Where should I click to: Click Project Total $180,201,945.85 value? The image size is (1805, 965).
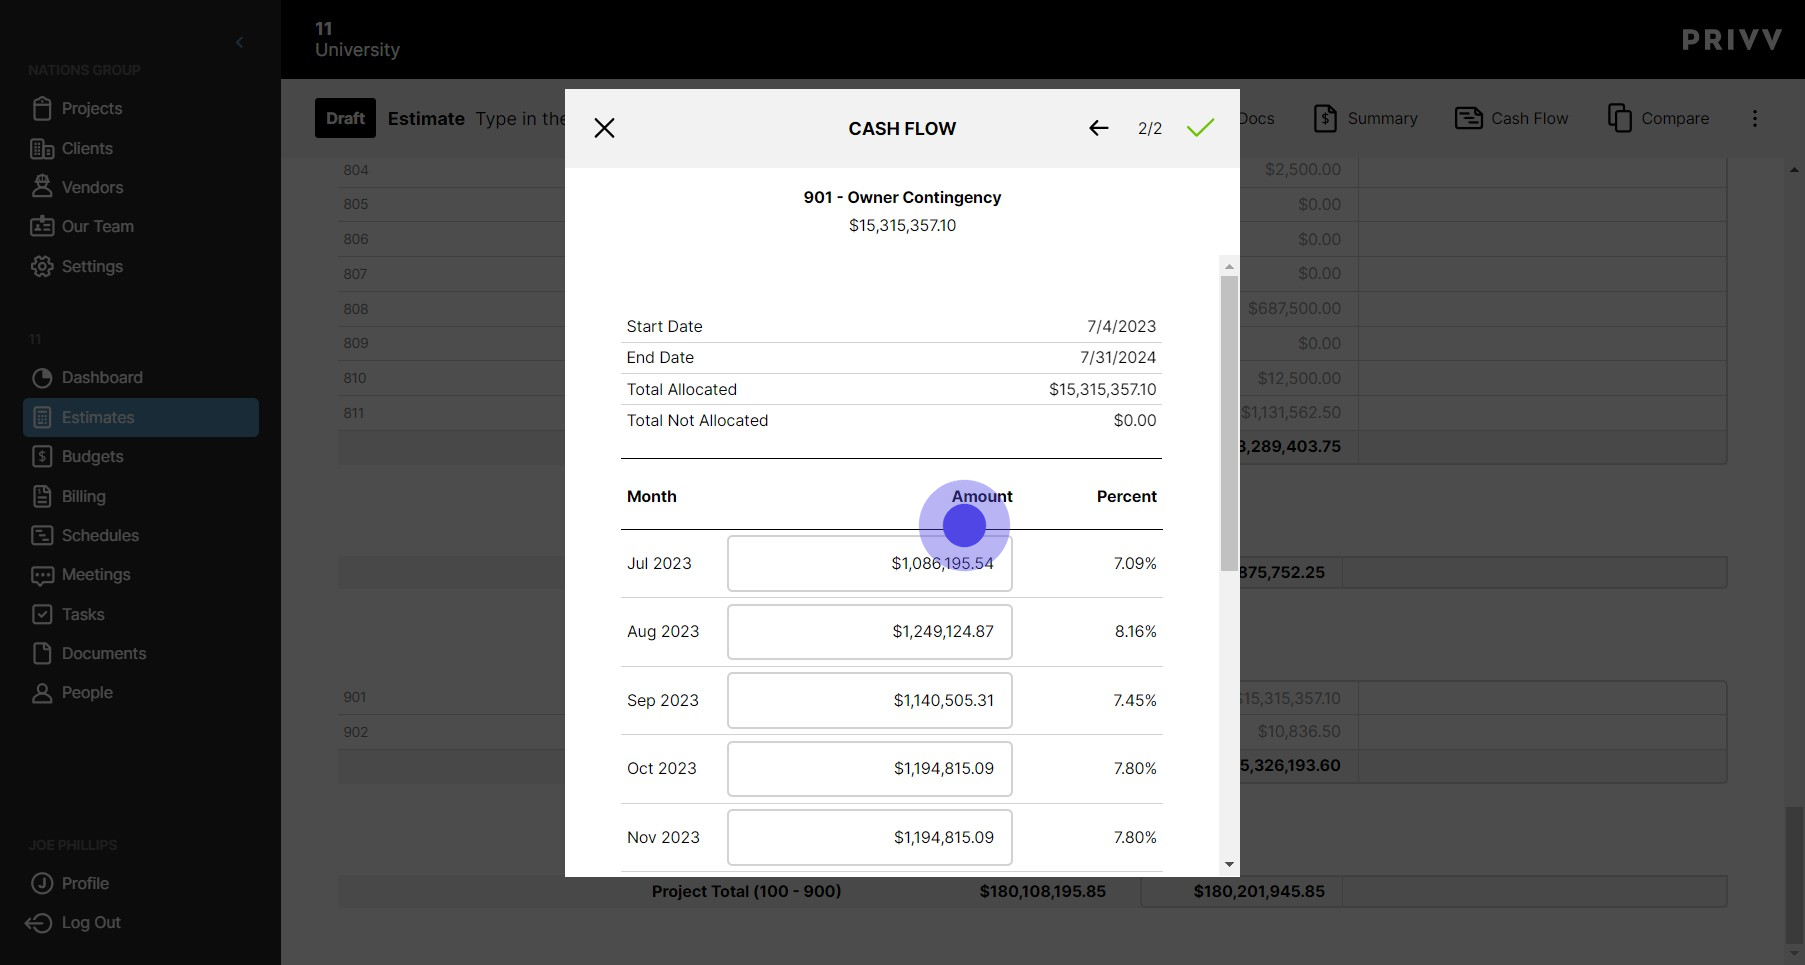pos(1258,891)
